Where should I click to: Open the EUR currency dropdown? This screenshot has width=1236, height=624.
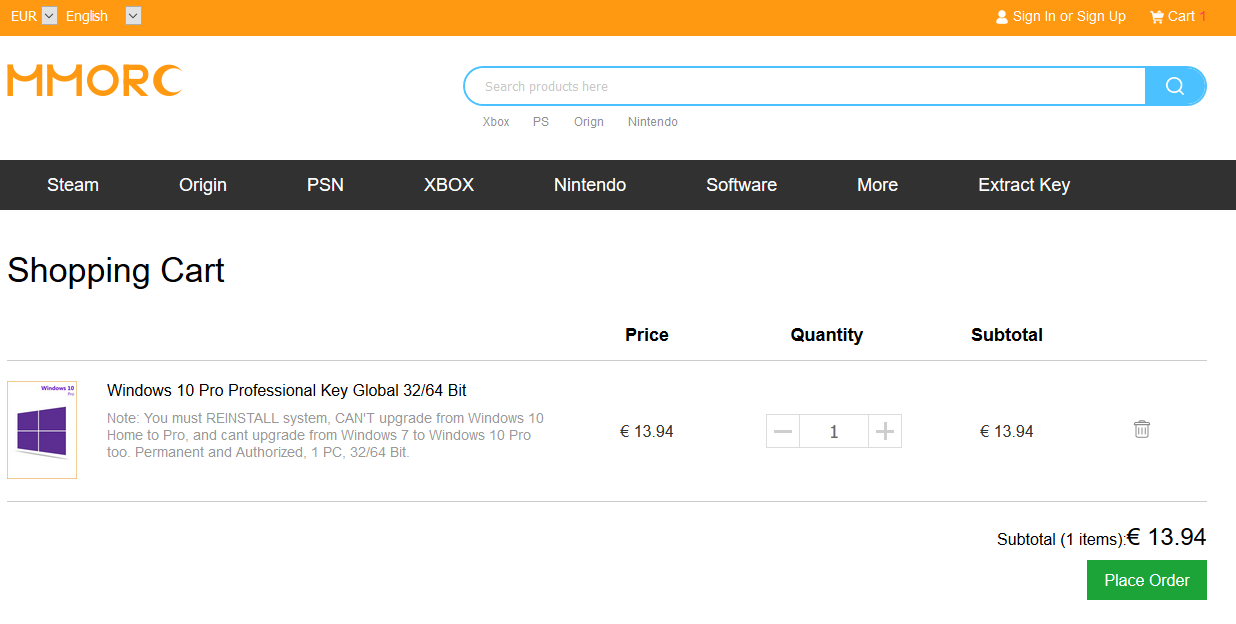(x=49, y=16)
